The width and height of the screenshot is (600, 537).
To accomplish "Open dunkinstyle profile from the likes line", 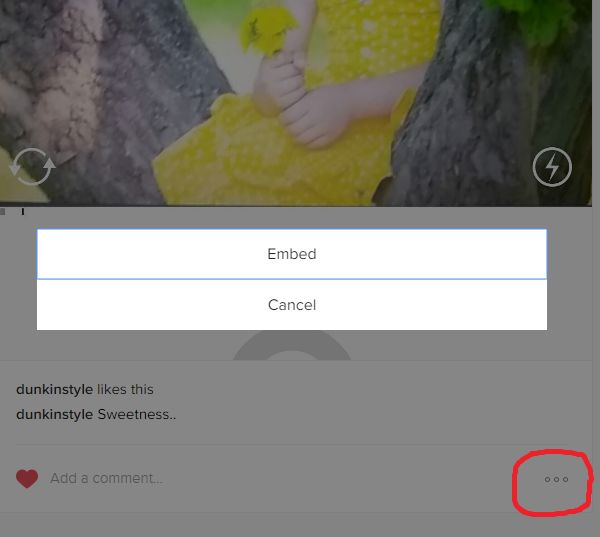I will (x=54, y=389).
